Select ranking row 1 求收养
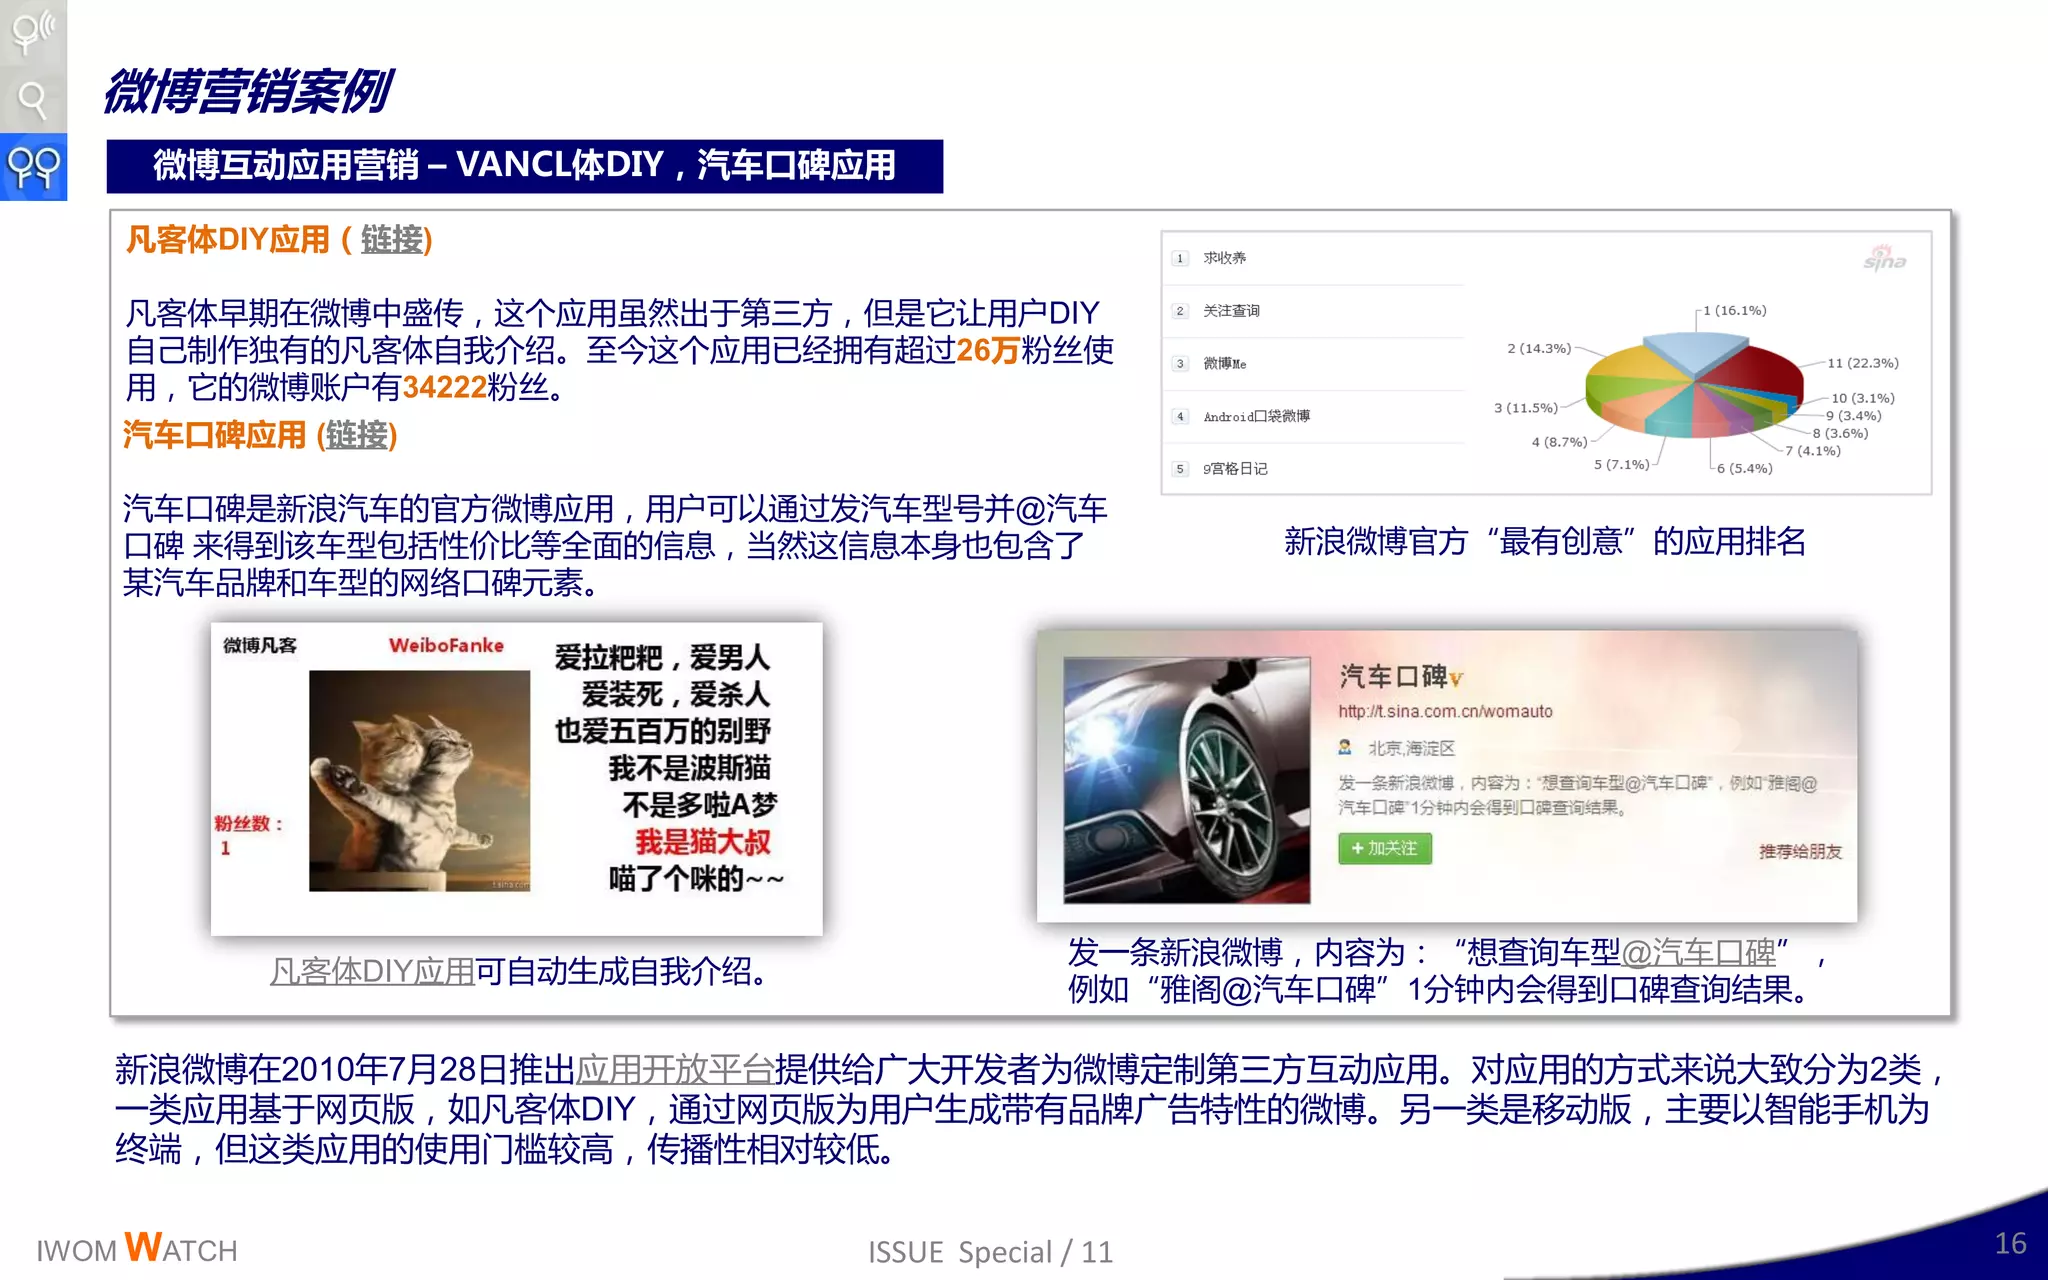2048x1280 pixels. 1313,258
